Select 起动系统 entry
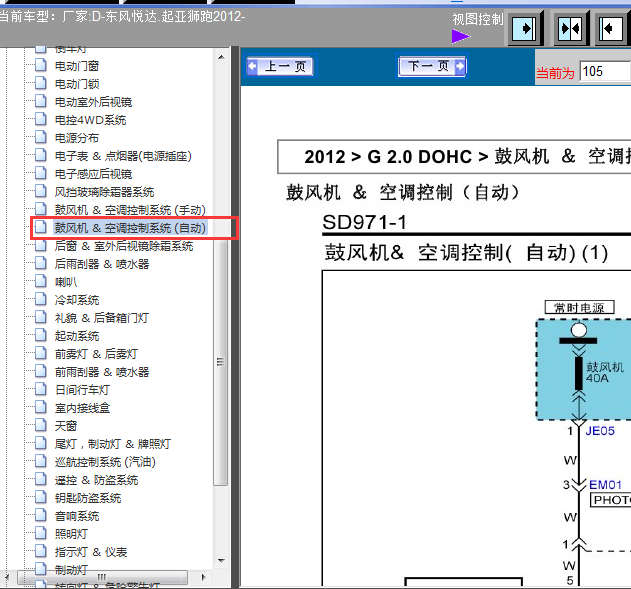Viewport: 631px width, 589px height. pyautogui.click(x=77, y=336)
